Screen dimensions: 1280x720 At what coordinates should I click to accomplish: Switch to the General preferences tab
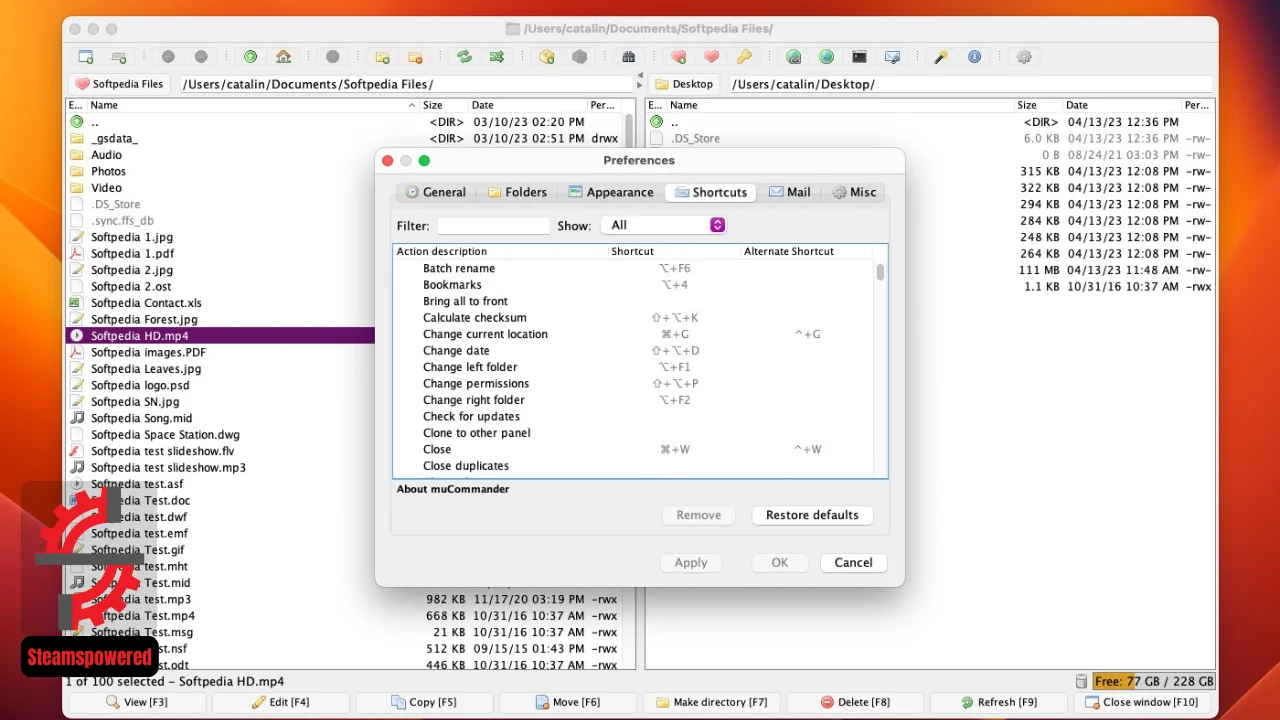[x=435, y=192]
